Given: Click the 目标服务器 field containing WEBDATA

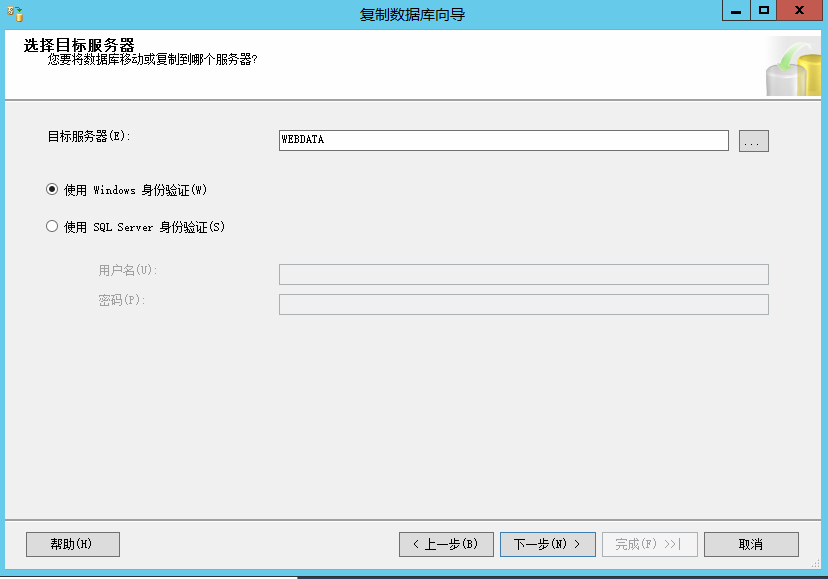Looking at the screenshot, I should click(x=504, y=140).
